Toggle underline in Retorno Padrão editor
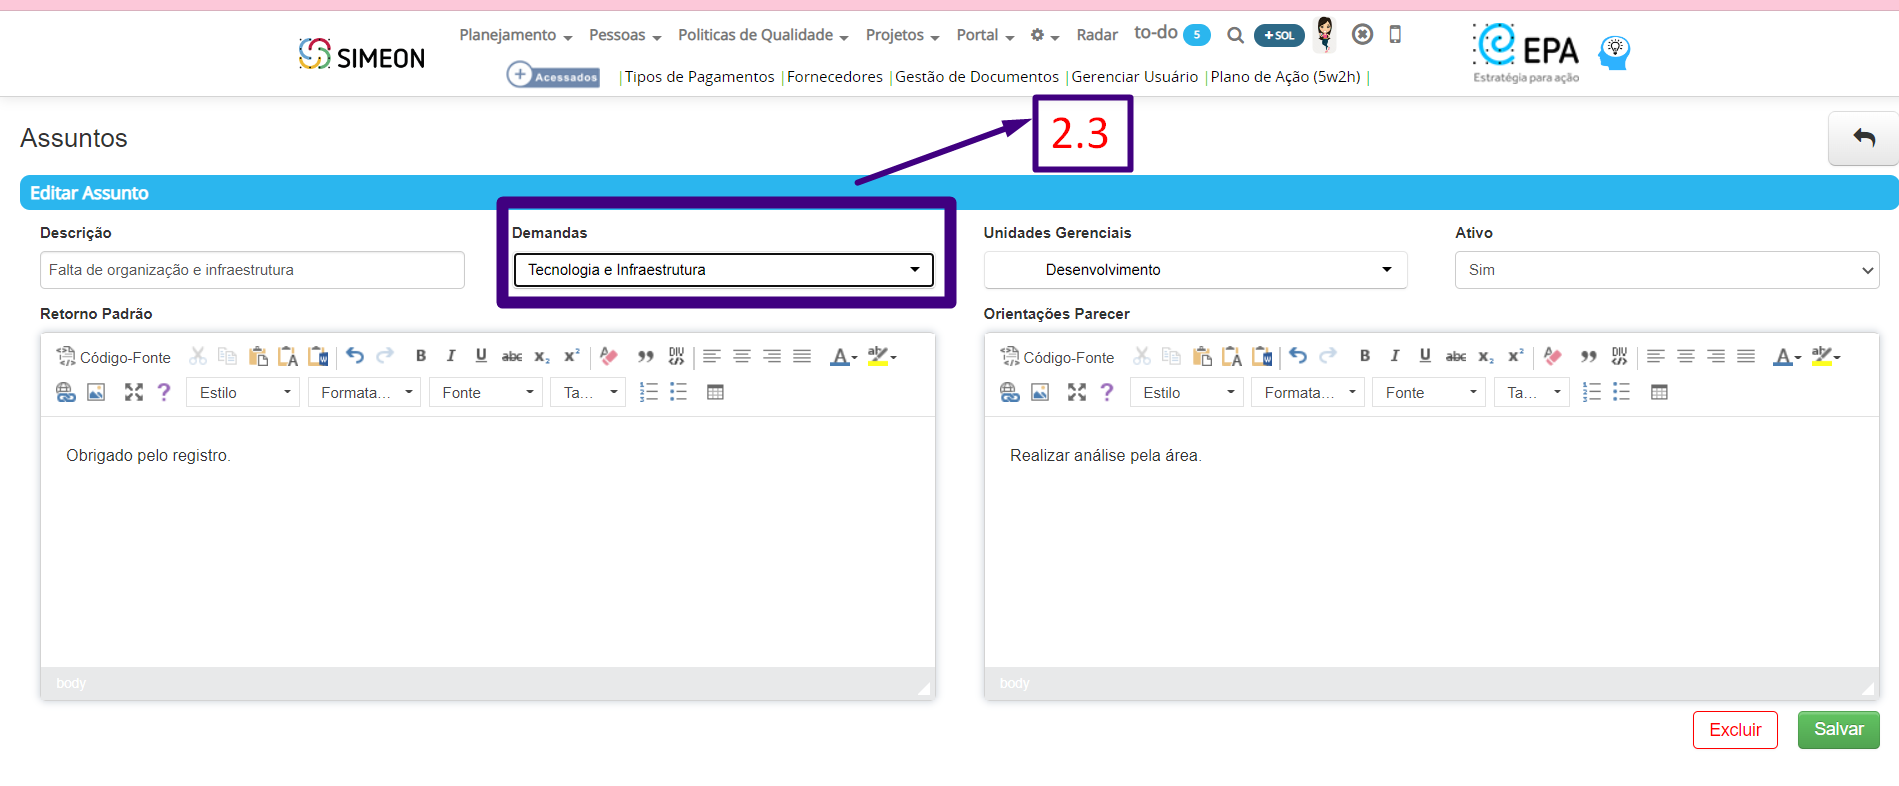Screen dimensions: 1899x786 point(481,356)
